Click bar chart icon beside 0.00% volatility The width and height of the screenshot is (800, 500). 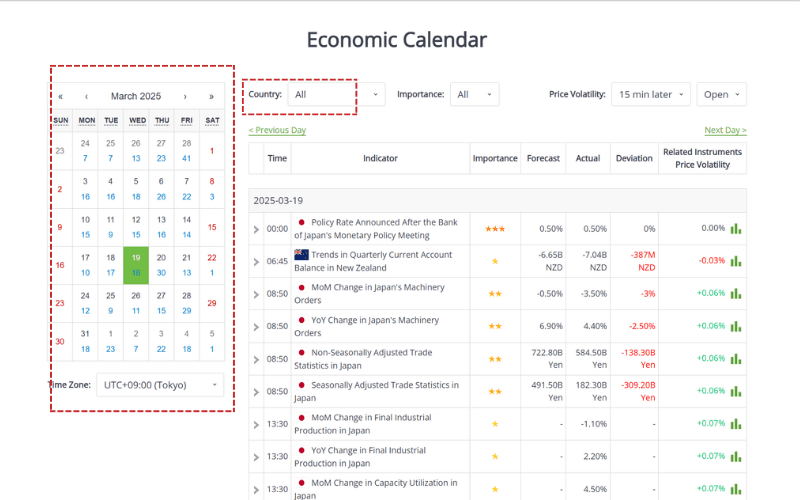(x=736, y=228)
